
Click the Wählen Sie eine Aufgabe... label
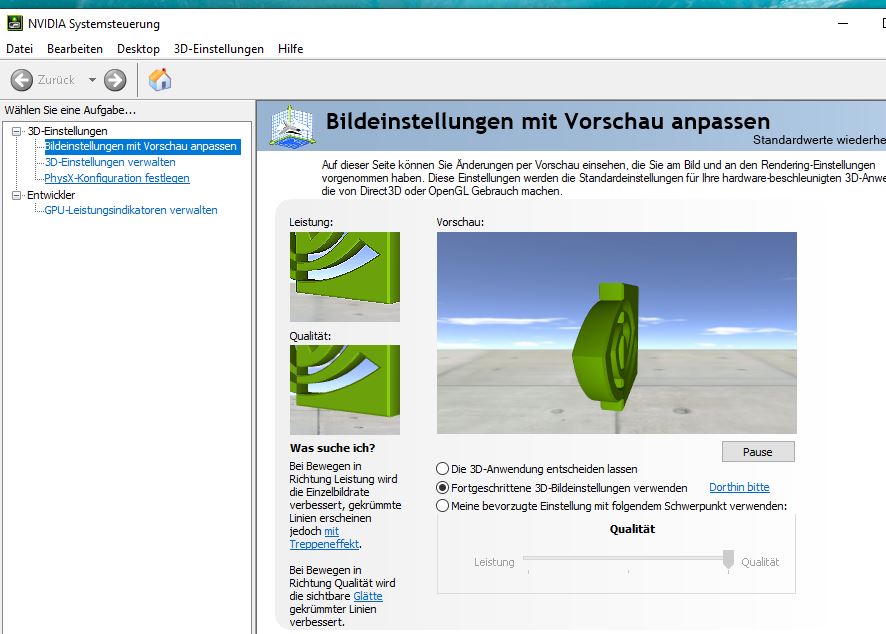coord(70,110)
